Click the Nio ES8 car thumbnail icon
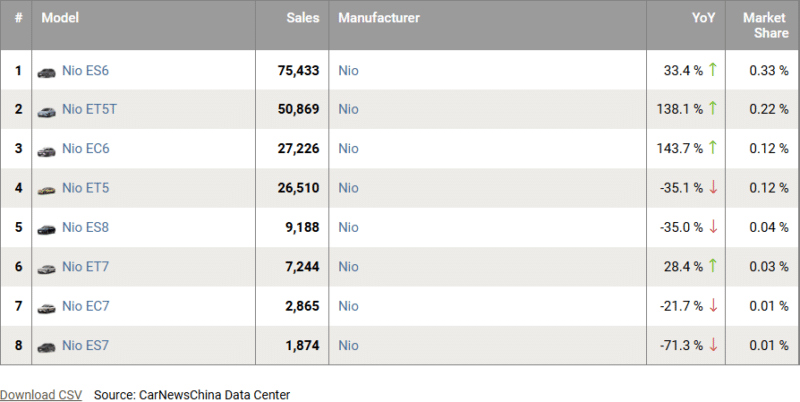Viewport: 800px width, 402px height. click(47, 229)
